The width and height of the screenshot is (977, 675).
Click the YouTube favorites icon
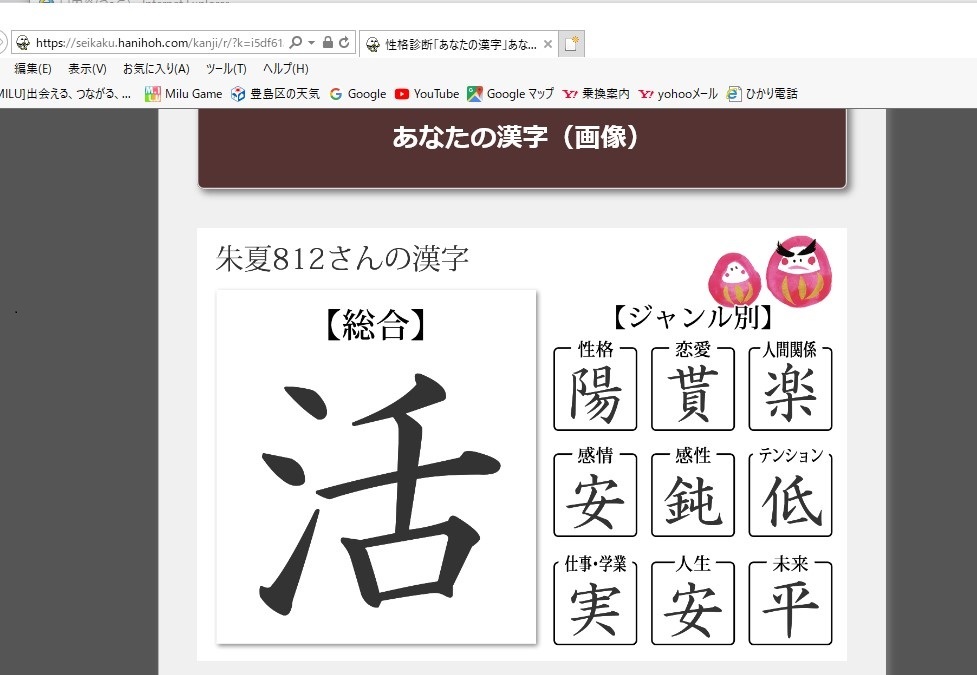pos(402,94)
